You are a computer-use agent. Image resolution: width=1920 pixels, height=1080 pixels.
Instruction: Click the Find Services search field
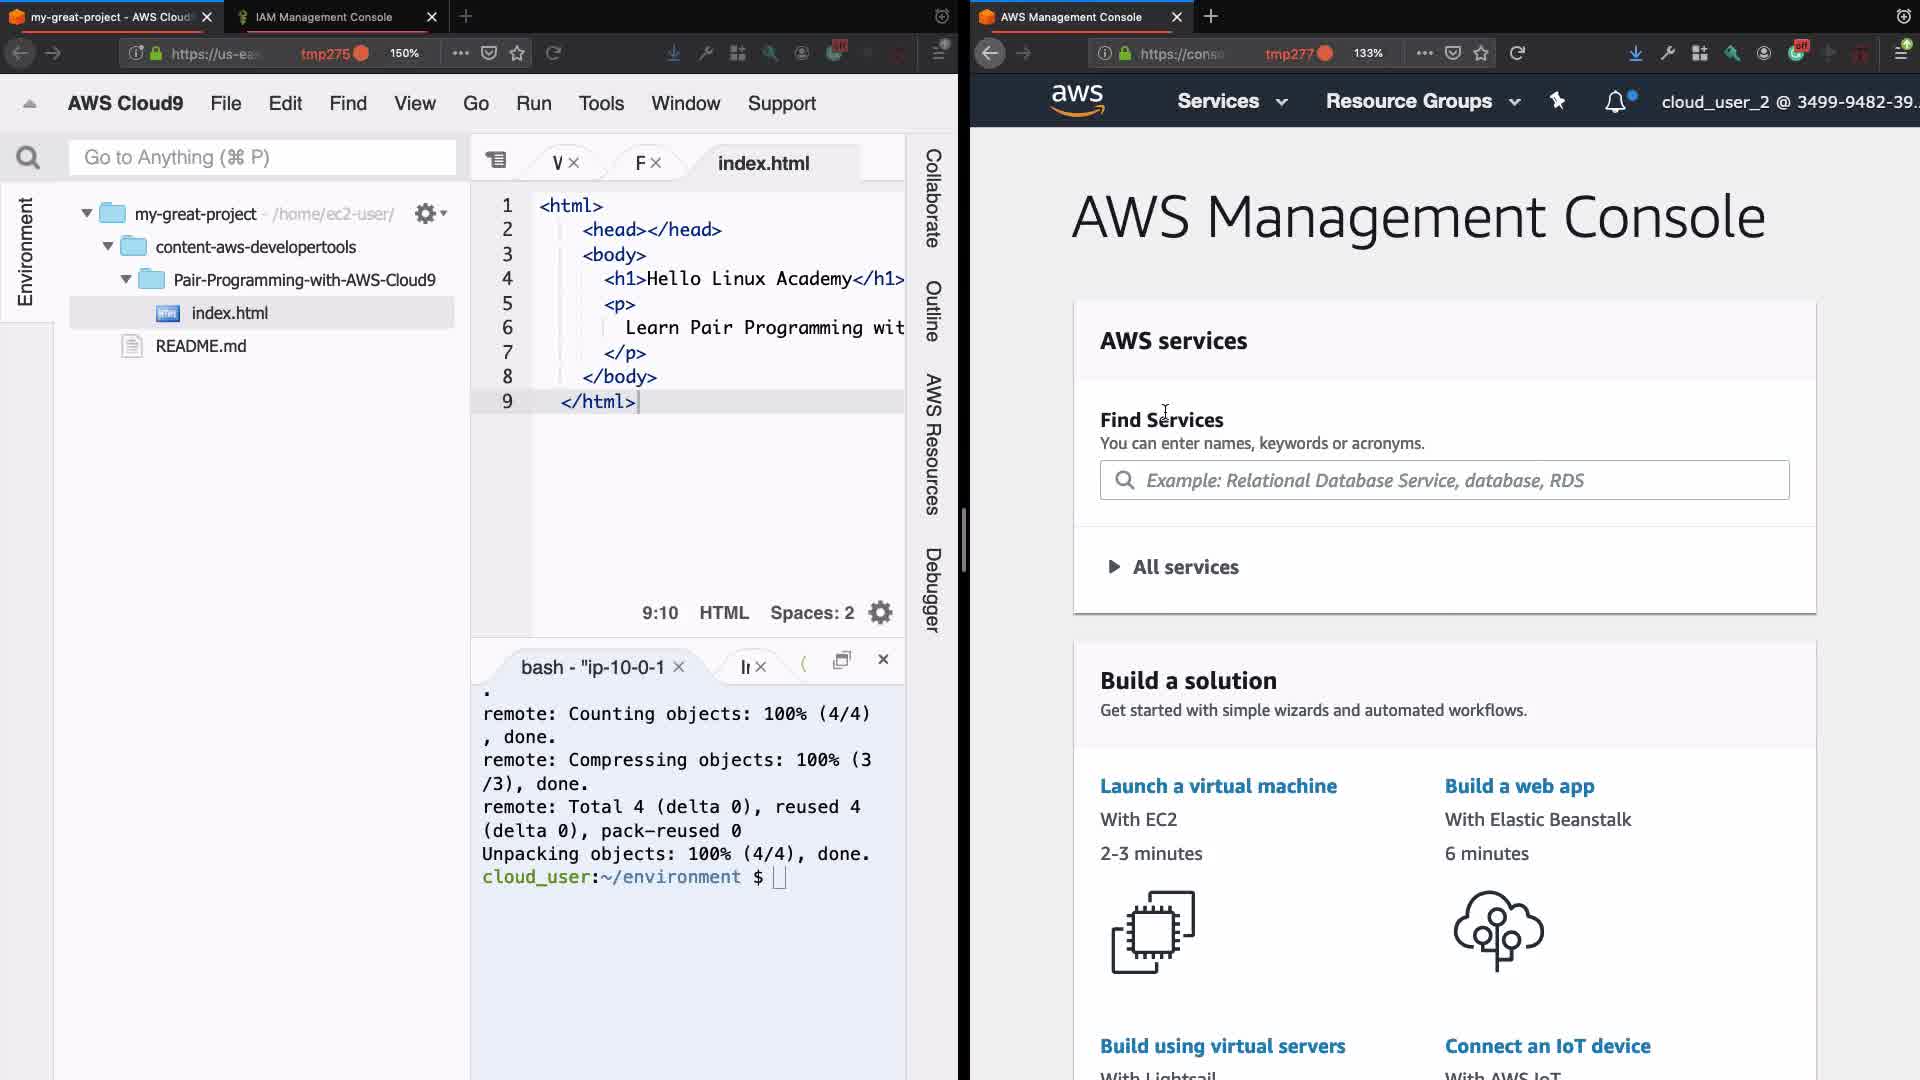1444,480
